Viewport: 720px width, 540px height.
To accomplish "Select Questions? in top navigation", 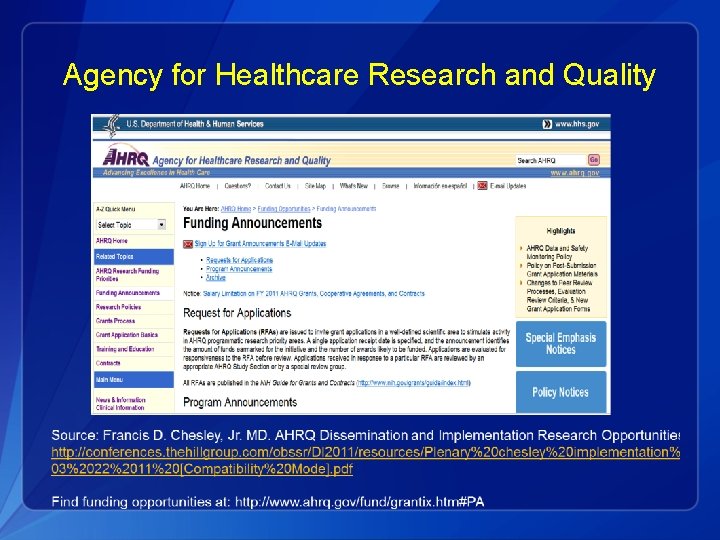I will pyautogui.click(x=237, y=186).
